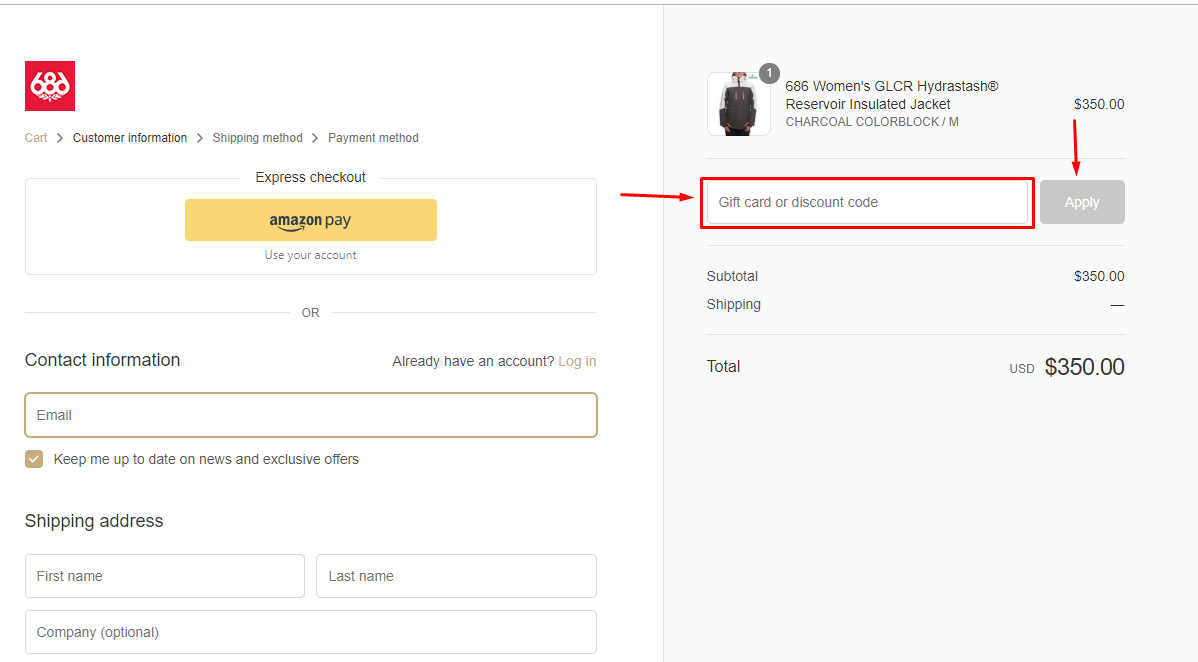This screenshot has width=1198, height=662.
Task: Click chevron after Cart breadcrumb
Action: (x=60, y=138)
